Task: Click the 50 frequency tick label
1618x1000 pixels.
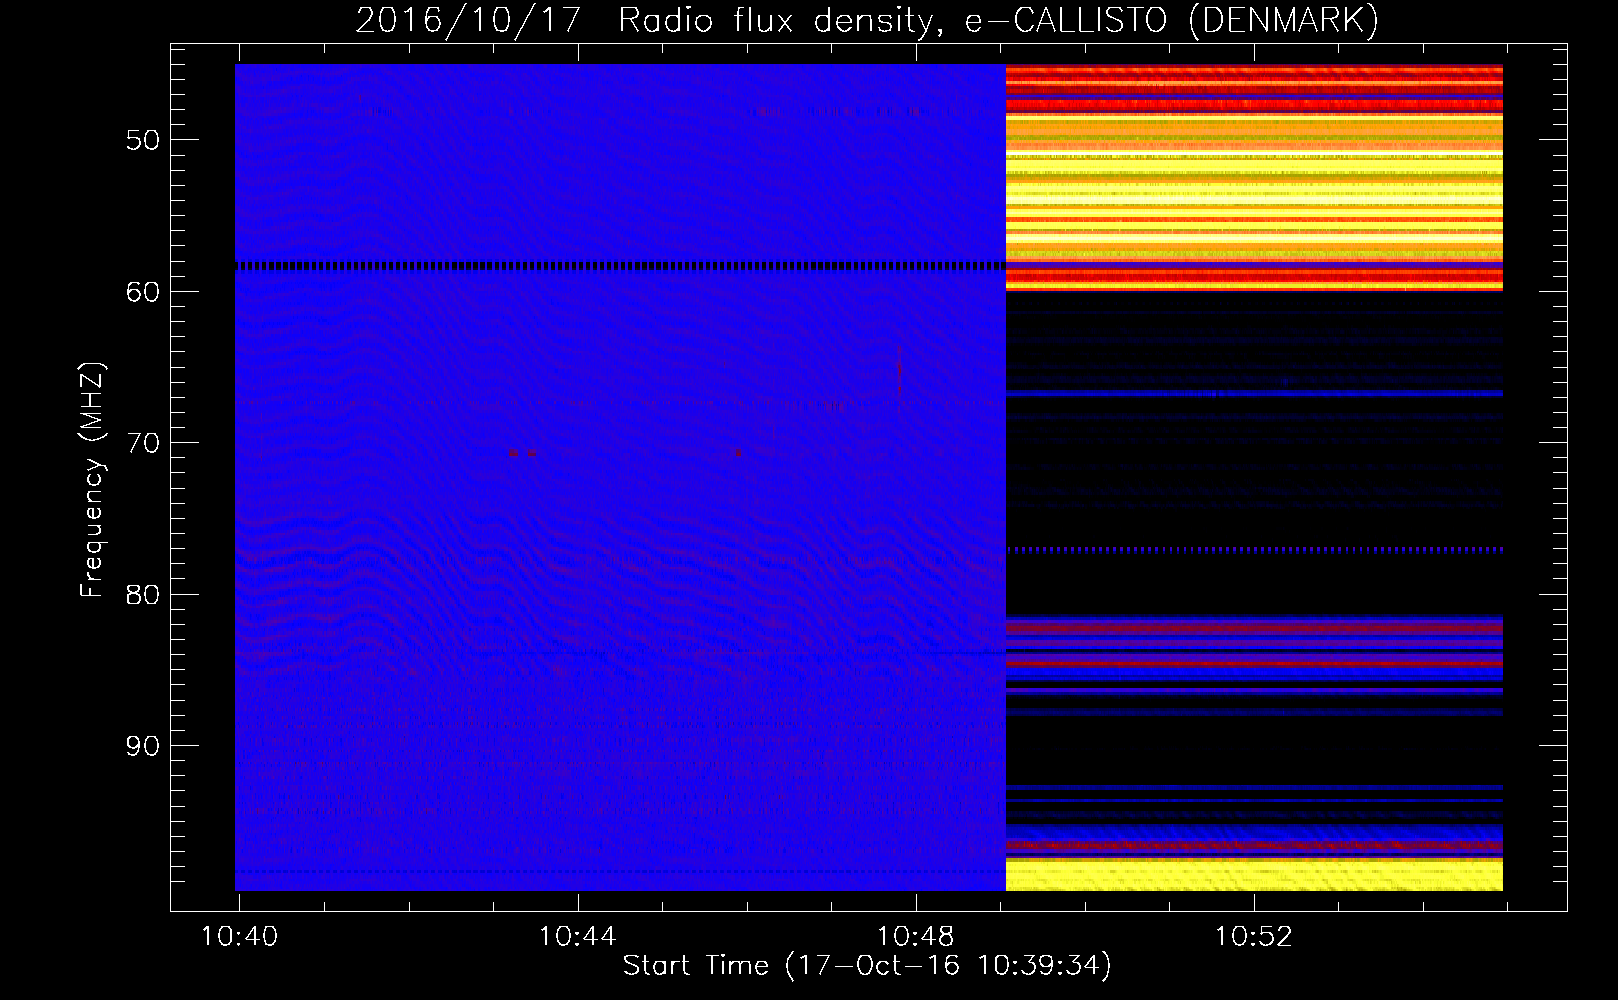Action: coord(142,140)
